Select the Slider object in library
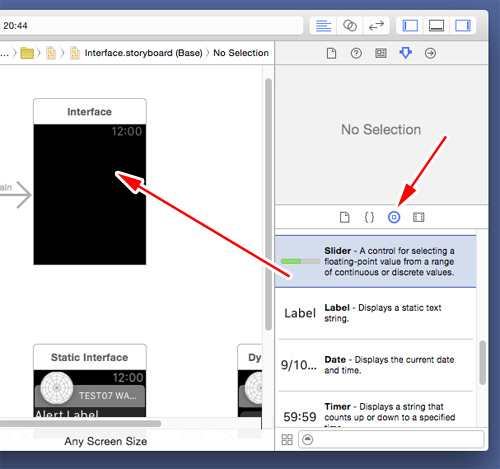This screenshot has width=500, height=469. pos(375,261)
